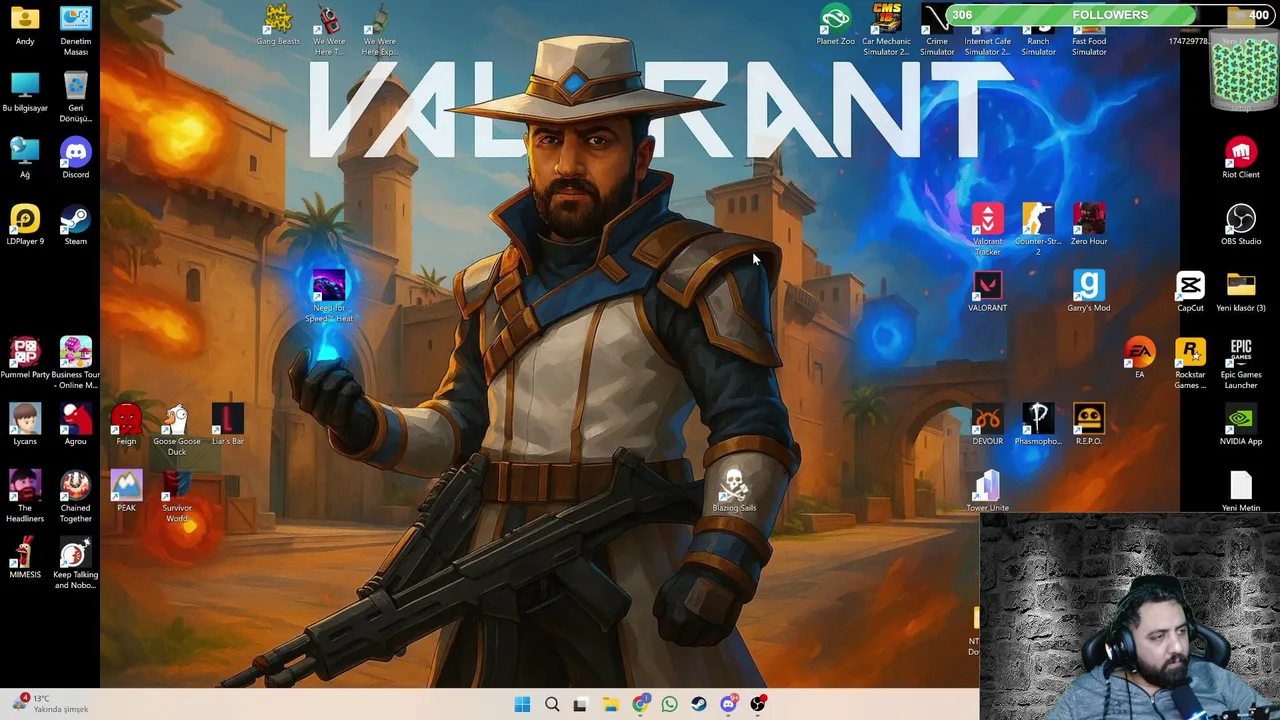
Task: Open Google Chrome from the taskbar
Action: (640, 705)
